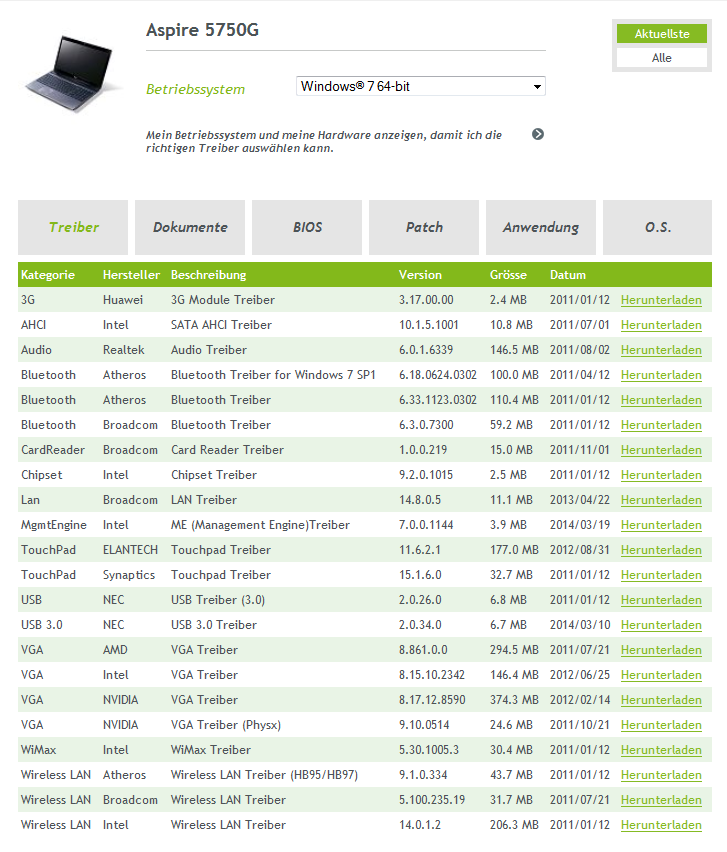
Task: Click the size cell 374.3 MB
Action: click(x=514, y=700)
